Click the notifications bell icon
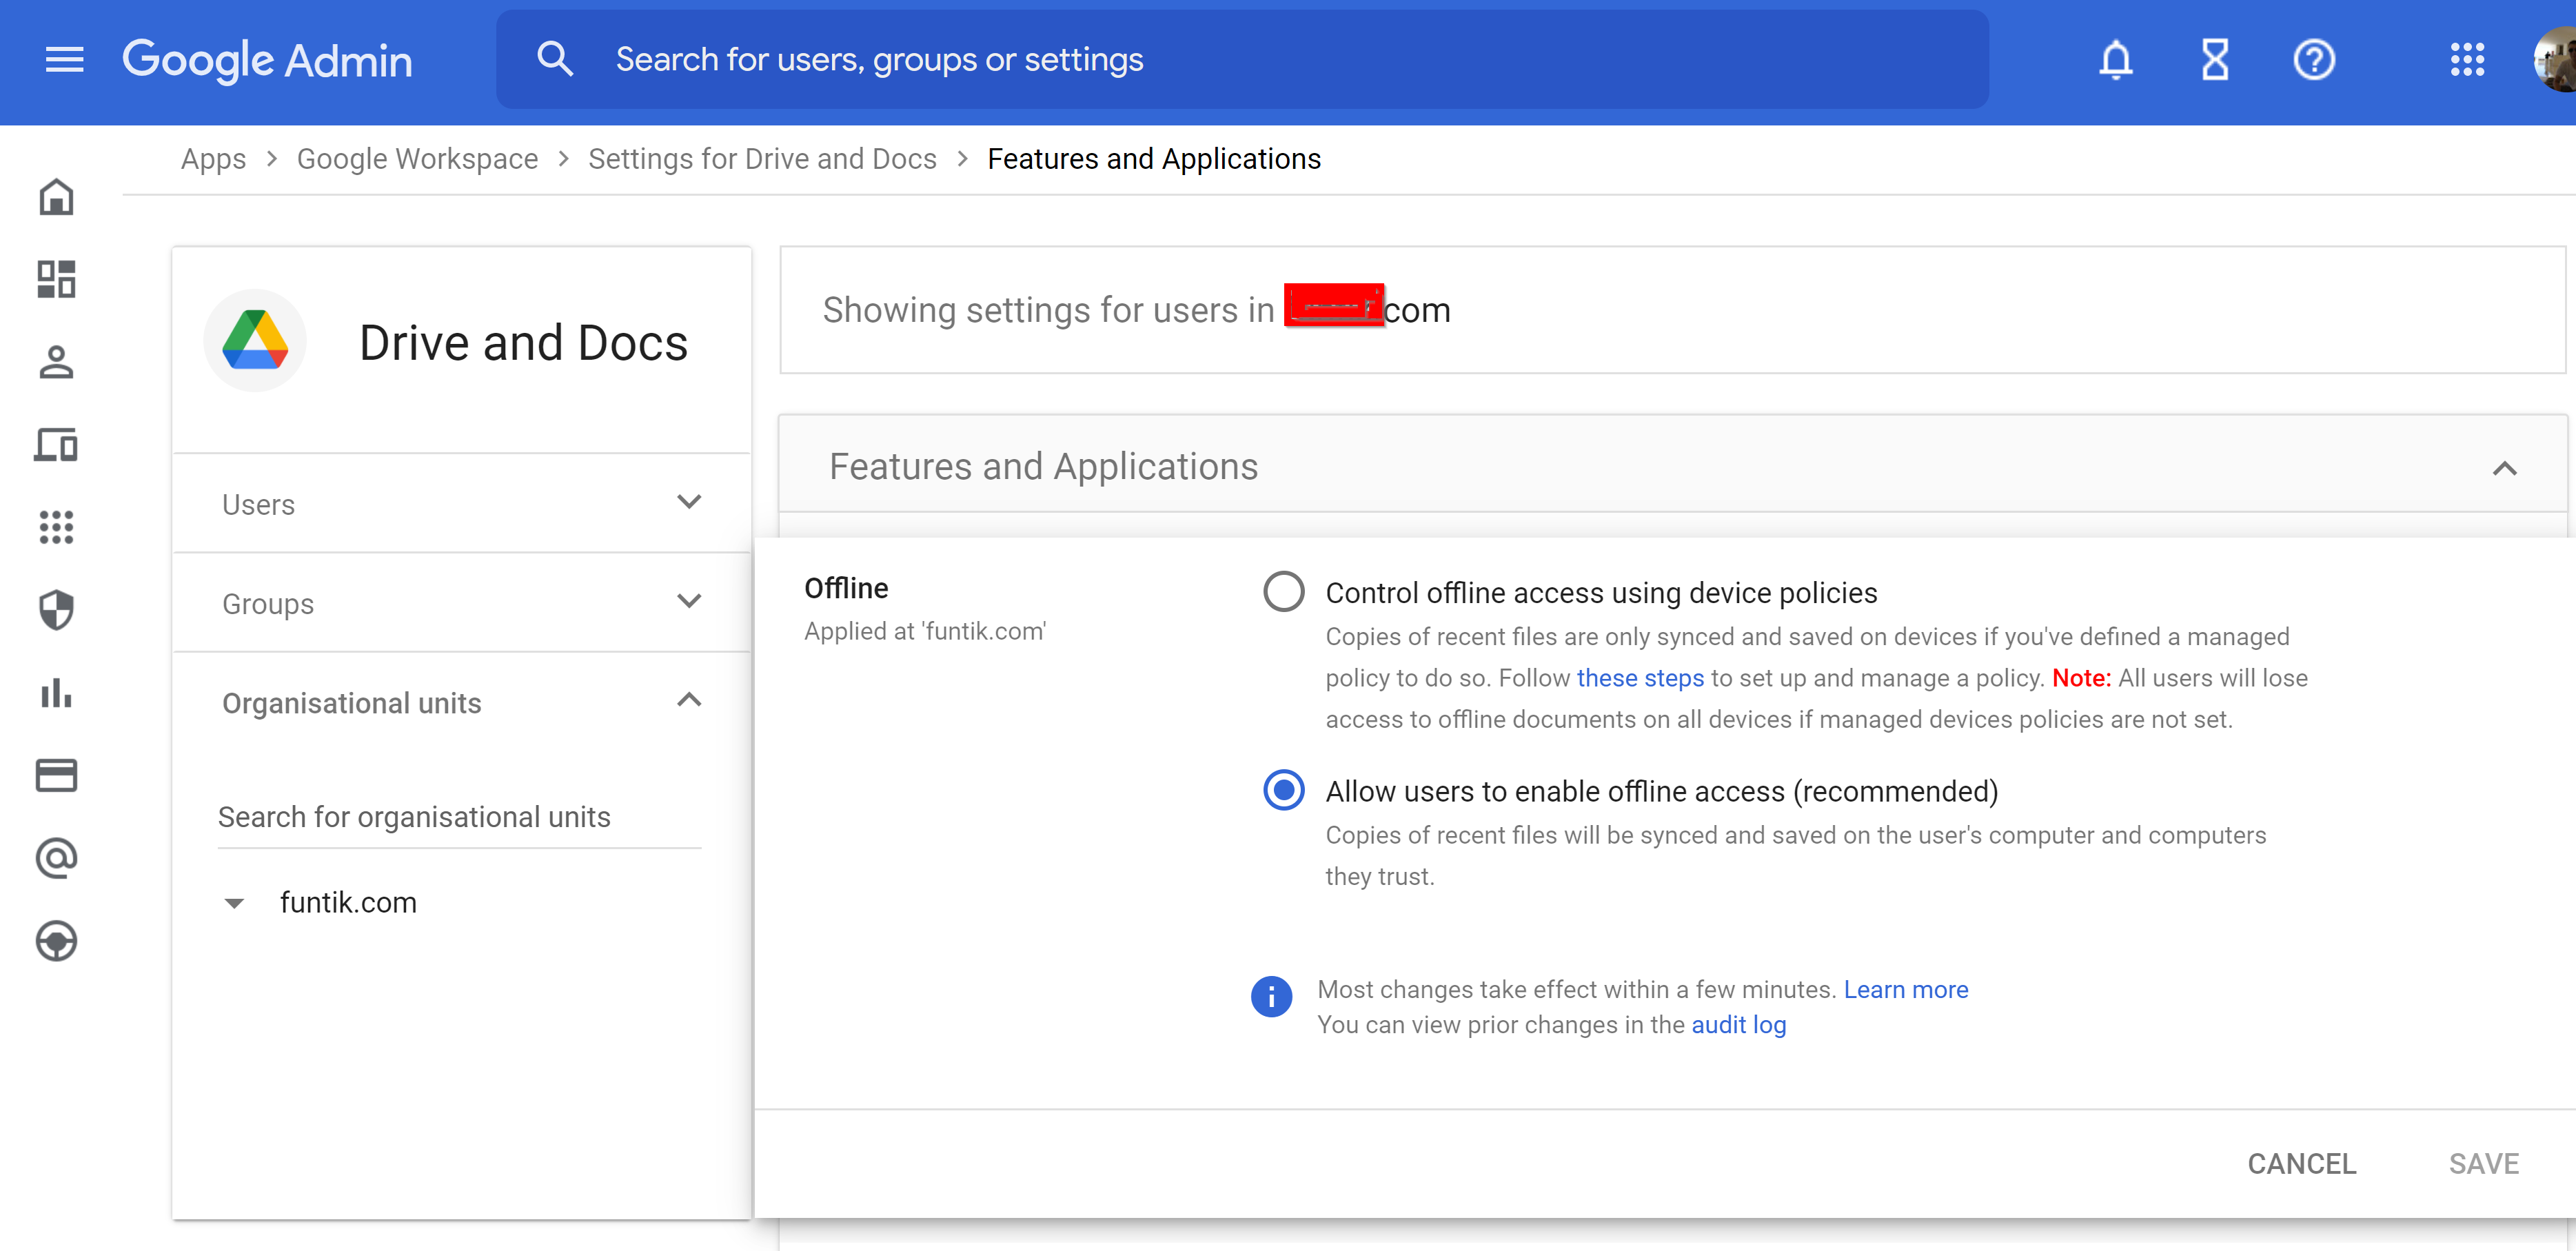Image resolution: width=2576 pixels, height=1251 pixels. tap(2115, 60)
